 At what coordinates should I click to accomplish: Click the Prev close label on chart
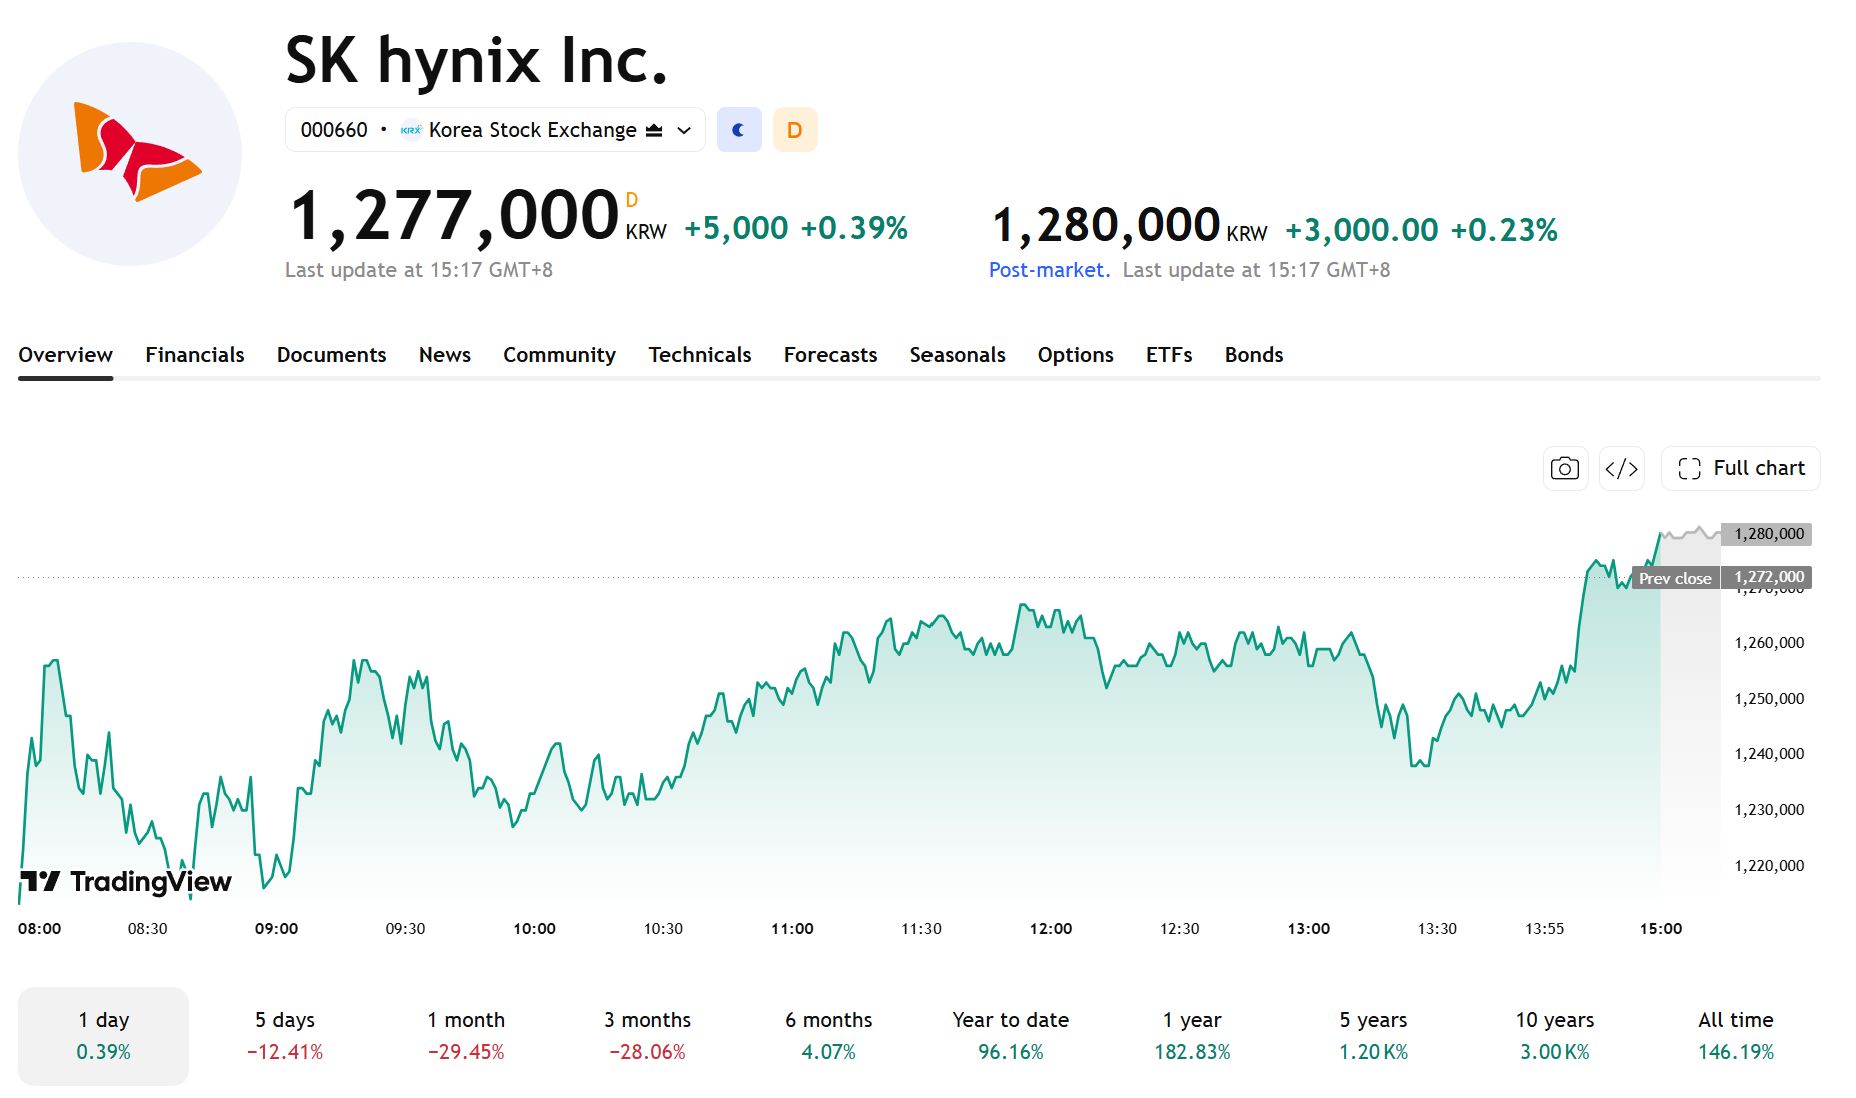1675,578
